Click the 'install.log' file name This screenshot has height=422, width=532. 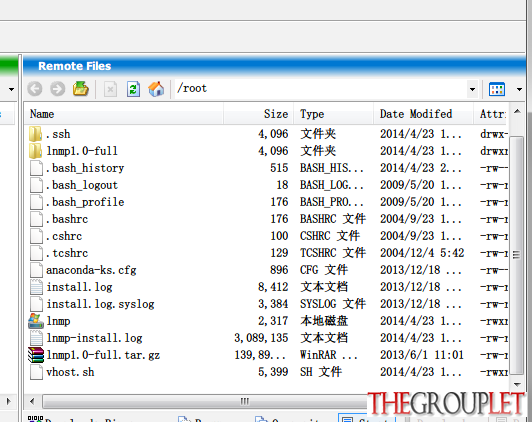tap(79, 287)
